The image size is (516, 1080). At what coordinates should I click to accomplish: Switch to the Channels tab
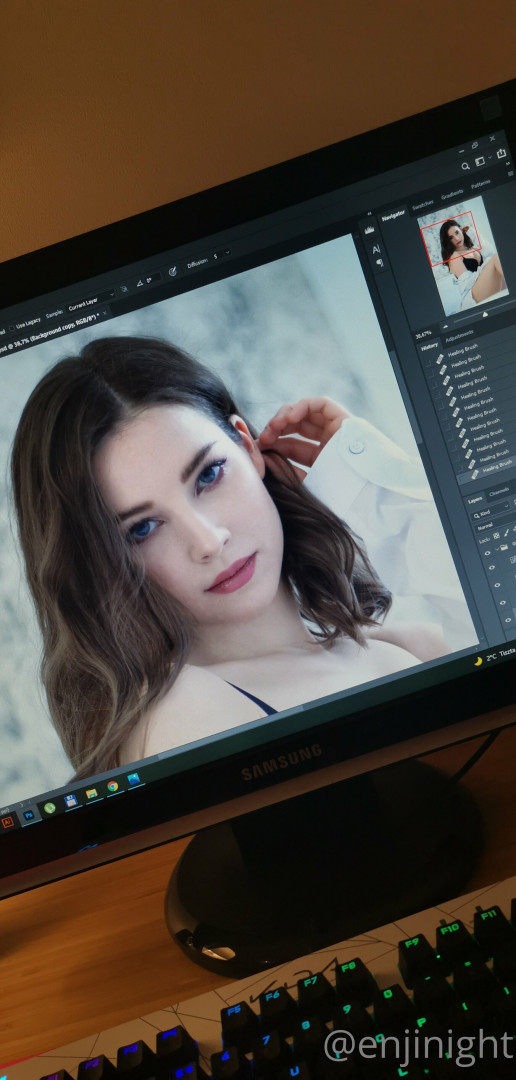click(x=499, y=492)
